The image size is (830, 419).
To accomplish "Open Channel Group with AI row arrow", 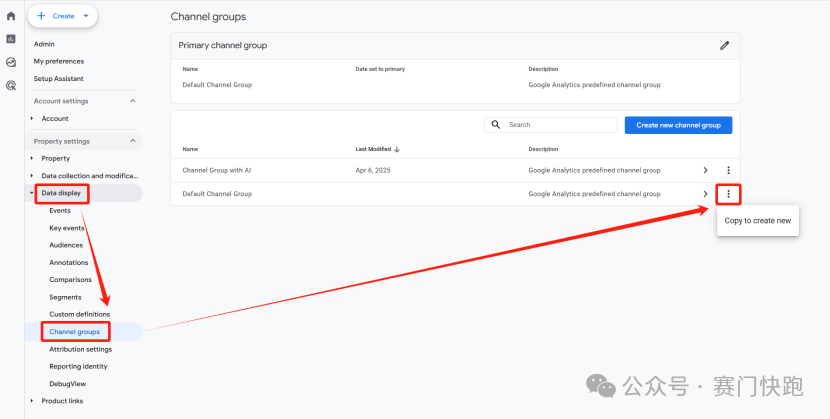I will [705, 171].
